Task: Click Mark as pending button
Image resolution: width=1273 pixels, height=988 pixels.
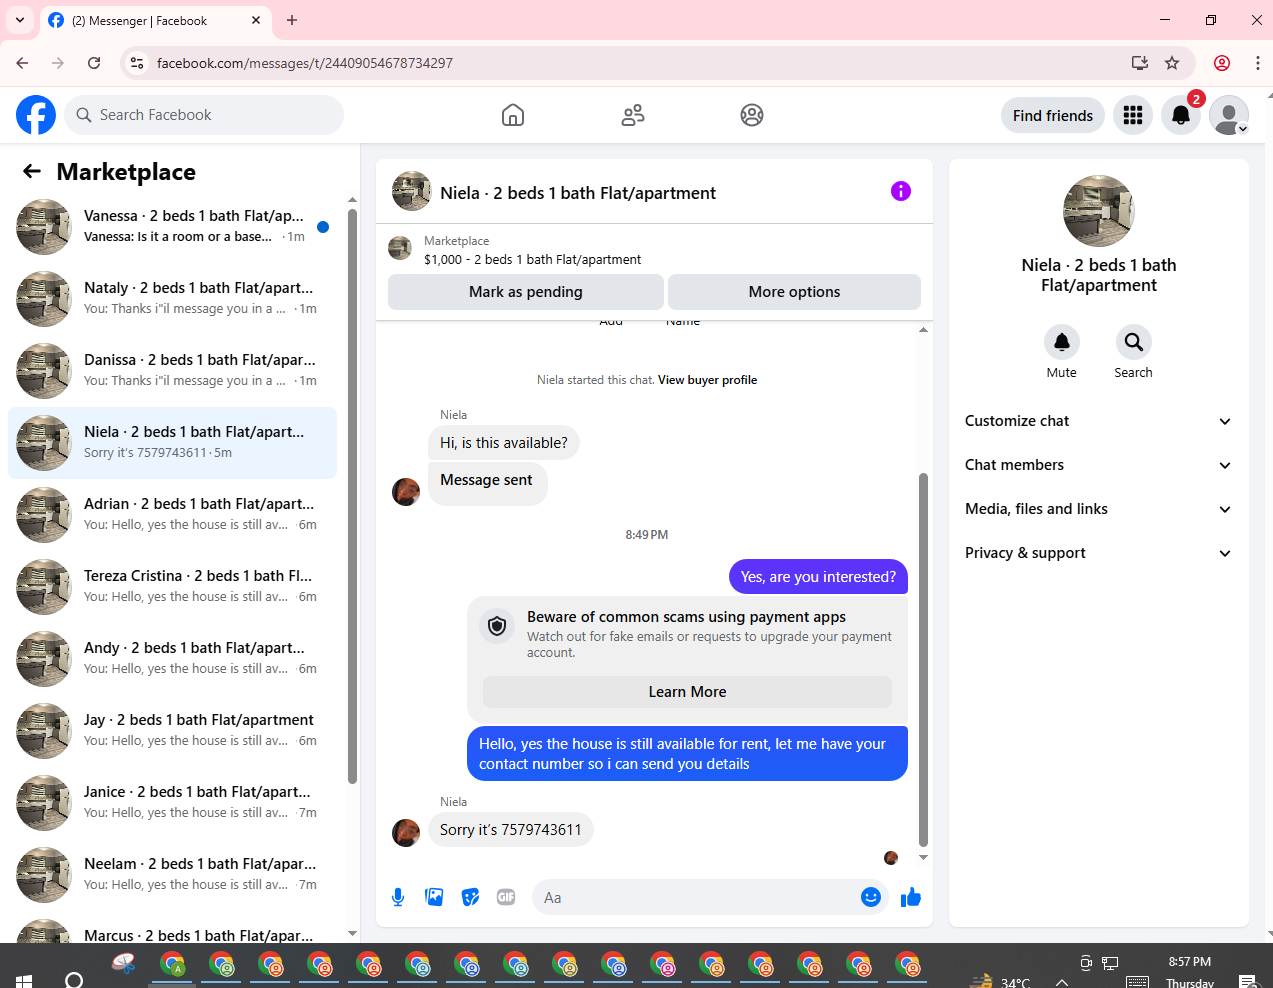Action: pyautogui.click(x=526, y=292)
